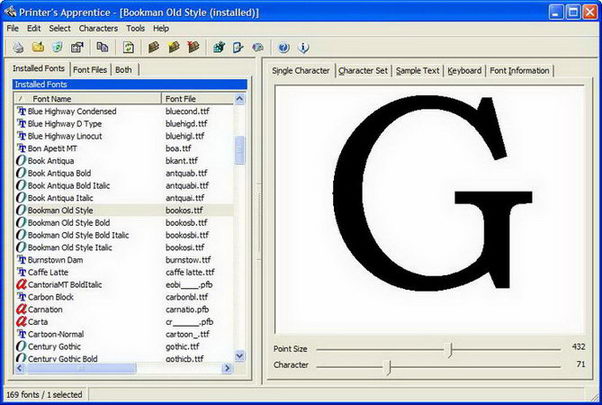Click the brown book with red X icon

[192, 47]
